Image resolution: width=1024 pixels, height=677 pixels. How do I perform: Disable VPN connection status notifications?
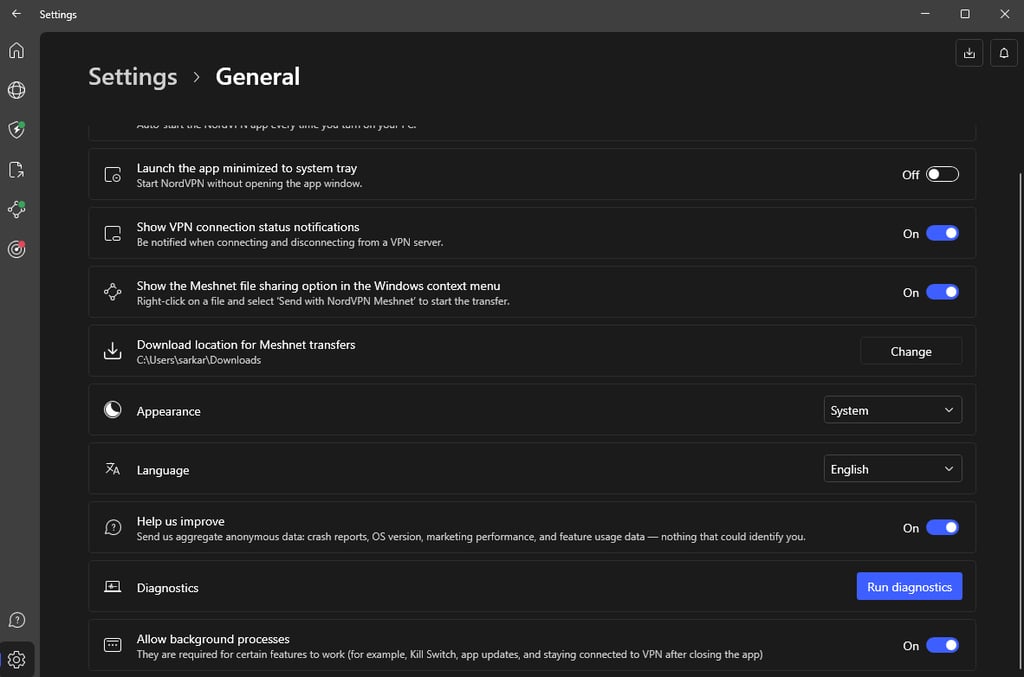click(x=942, y=233)
